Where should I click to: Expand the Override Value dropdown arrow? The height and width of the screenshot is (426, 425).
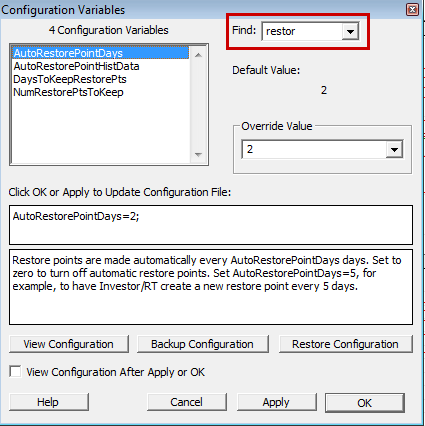[394, 149]
